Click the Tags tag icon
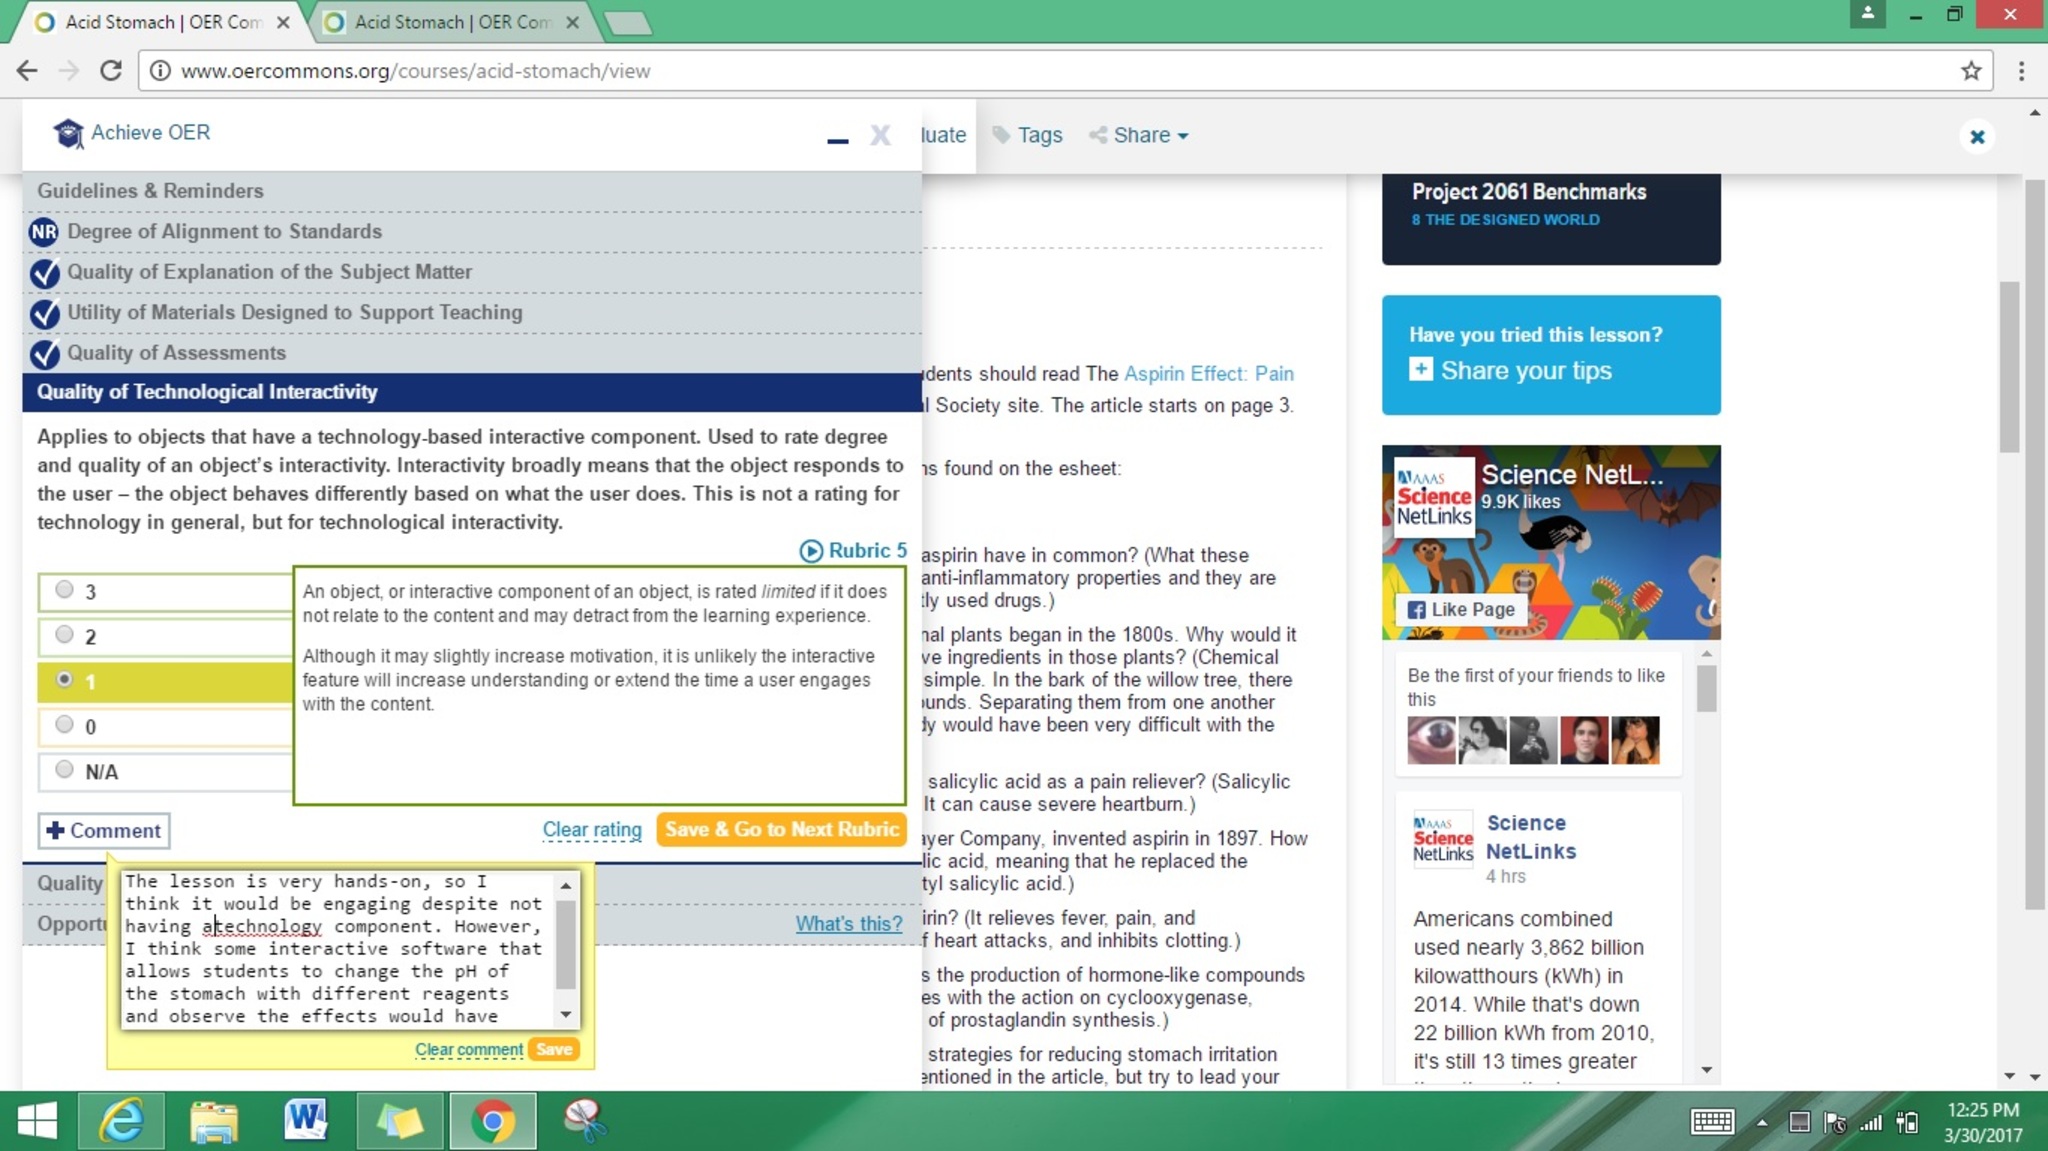 coord(1001,135)
